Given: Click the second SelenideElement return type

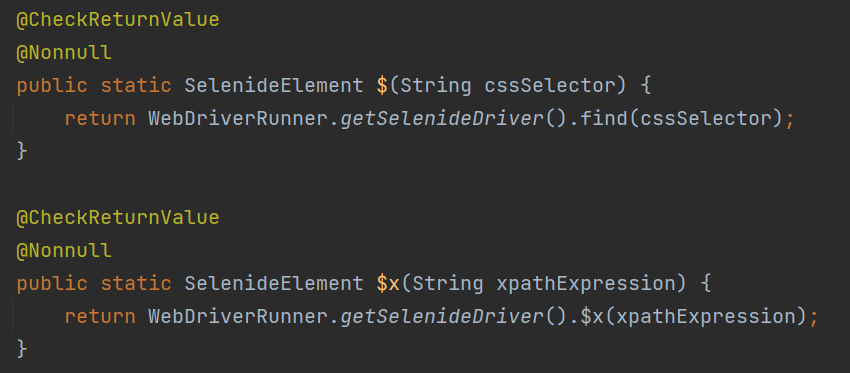Looking at the screenshot, I should point(274,284).
